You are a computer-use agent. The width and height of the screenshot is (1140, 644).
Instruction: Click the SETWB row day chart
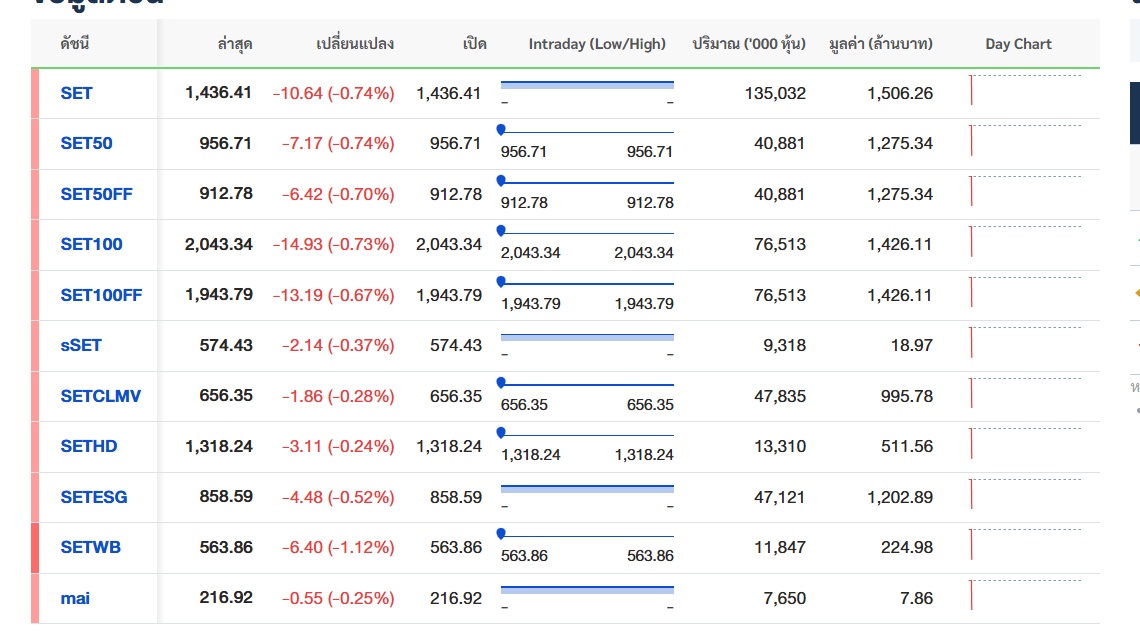(x=1025, y=545)
